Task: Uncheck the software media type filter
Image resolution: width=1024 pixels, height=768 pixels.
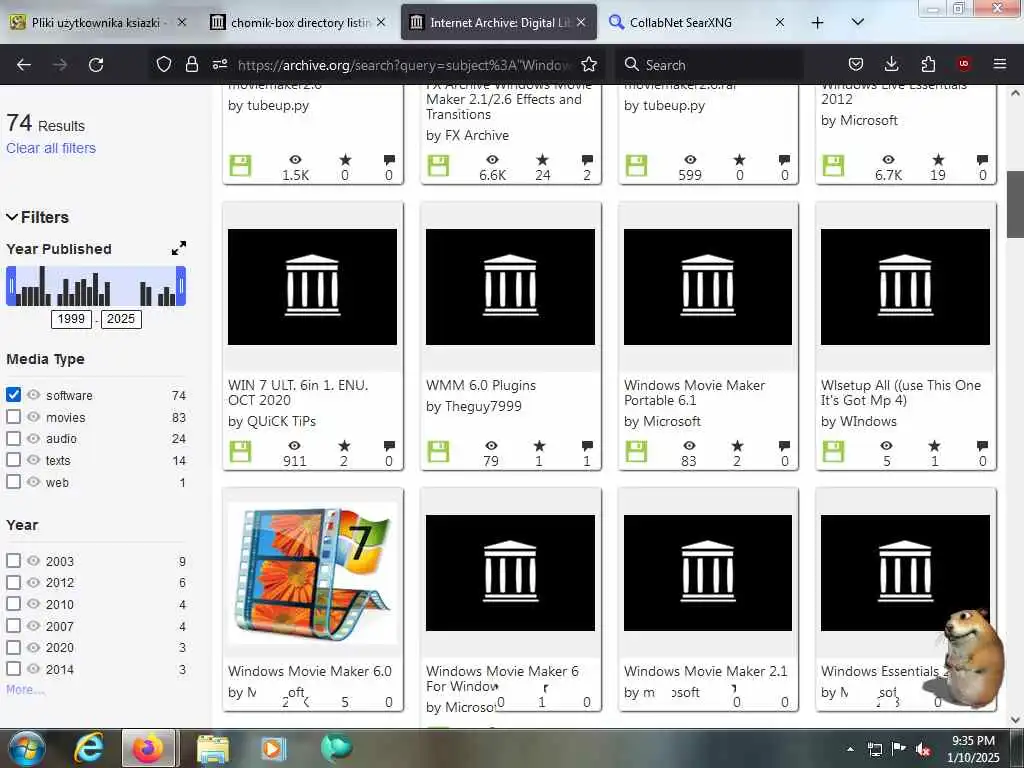Action: pos(13,394)
